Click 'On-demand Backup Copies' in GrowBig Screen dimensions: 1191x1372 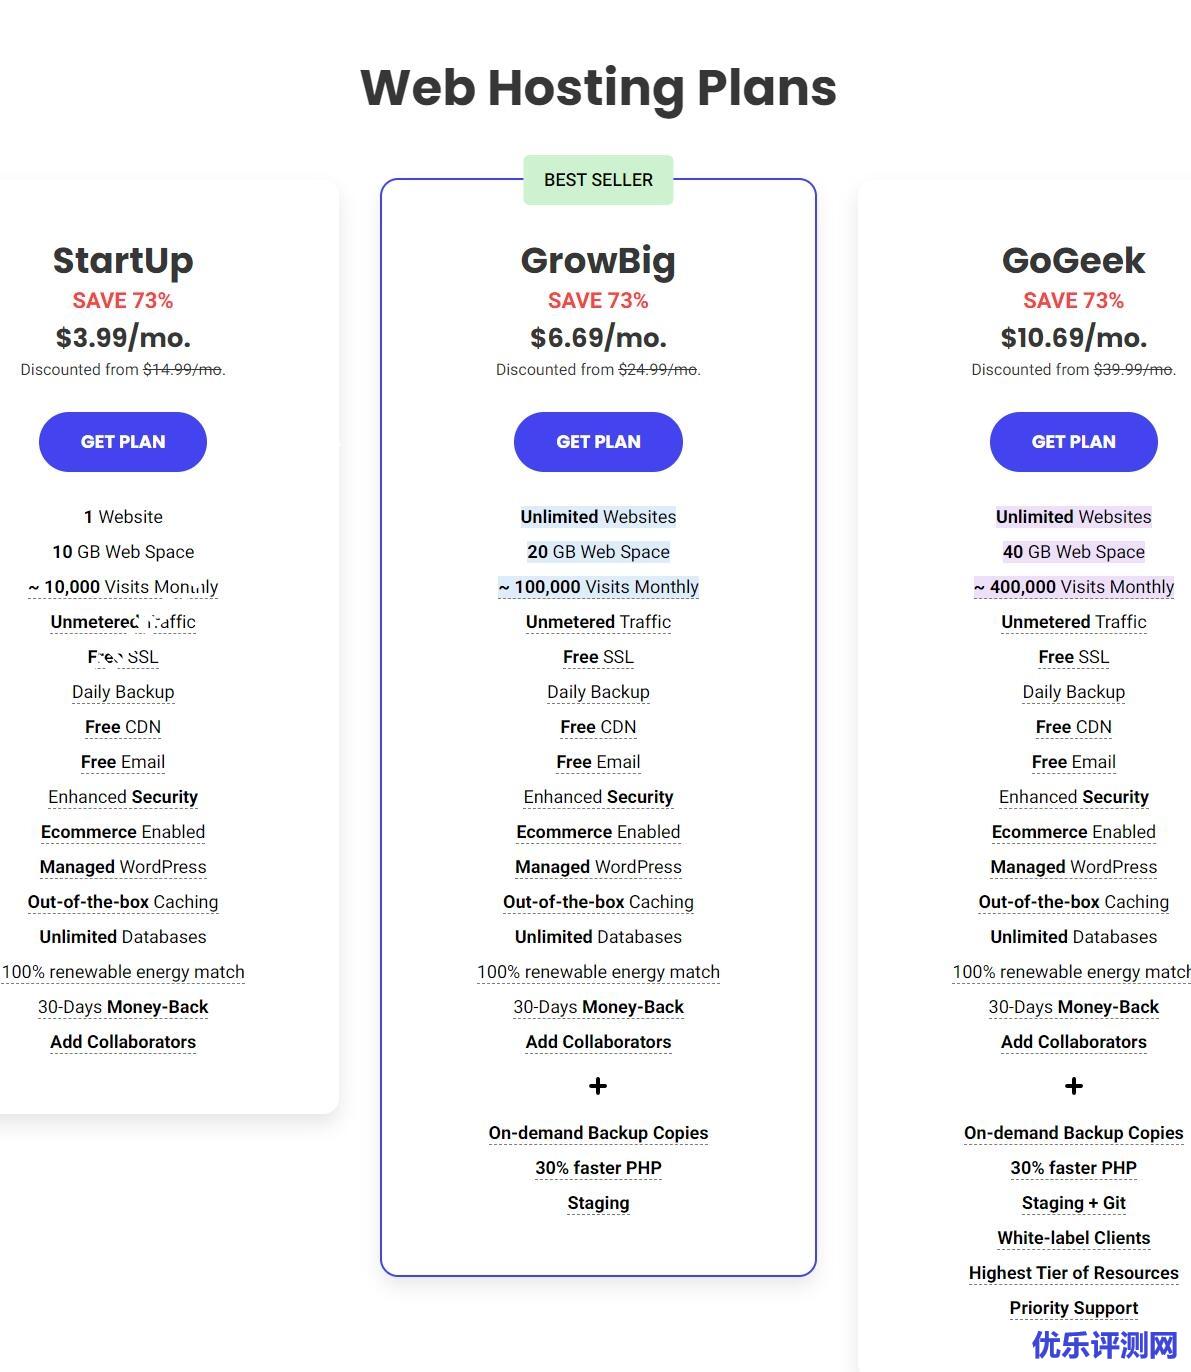[x=598, y=1133]
